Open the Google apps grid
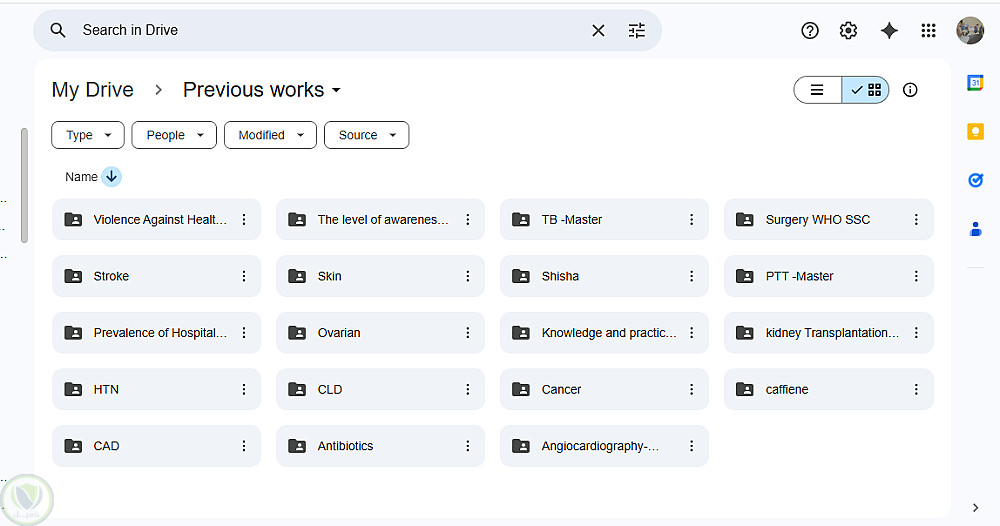1000x526 pixels. 928,31
